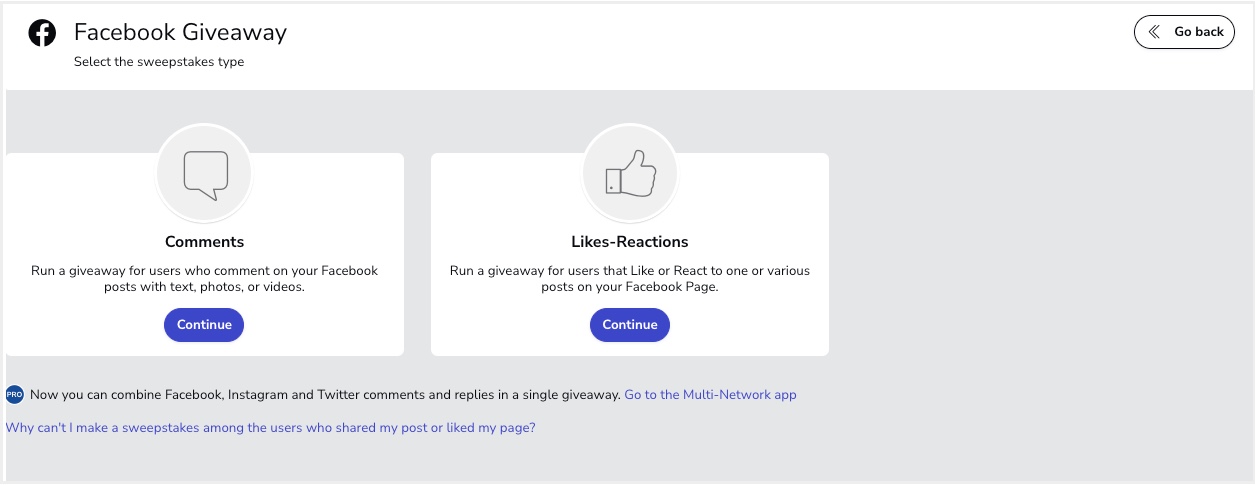1255x485 pixels.
Task: Click the double-chevron icon in Go back
Action: click(1154, 32)
